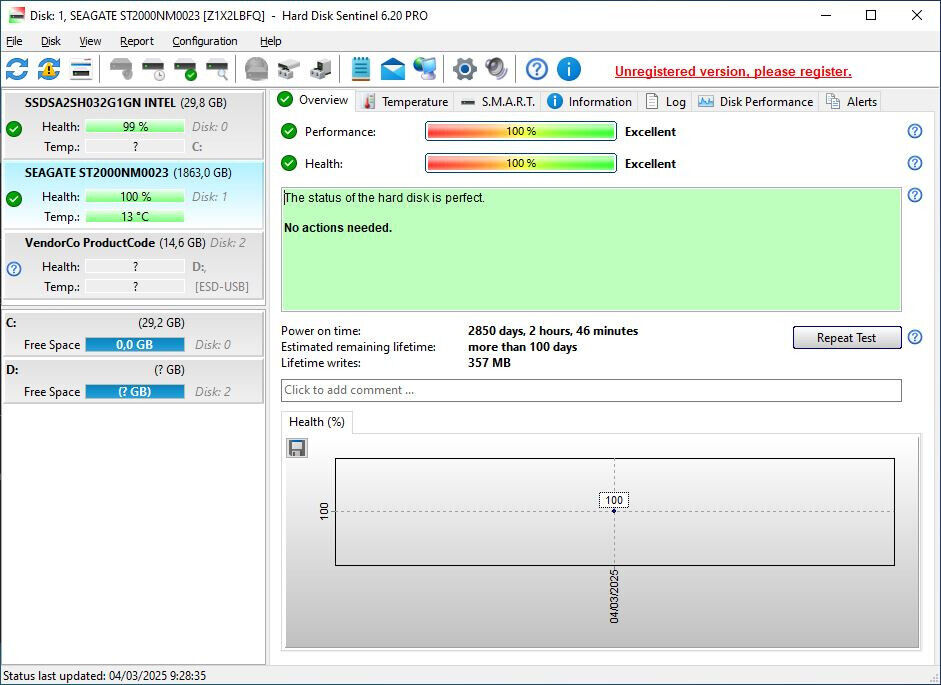This screenshot has width=941, height=685.
Task: Click the gray dome-shaped disk toolbar icon
Action: click(x=257, y=69)
